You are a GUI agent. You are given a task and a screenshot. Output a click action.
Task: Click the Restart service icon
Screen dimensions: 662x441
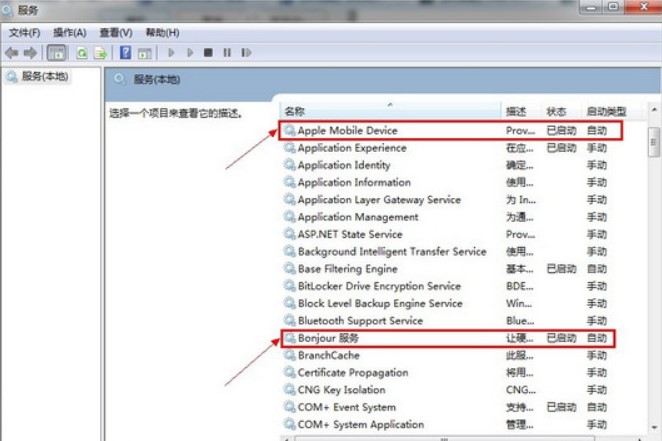pos(247,52)
